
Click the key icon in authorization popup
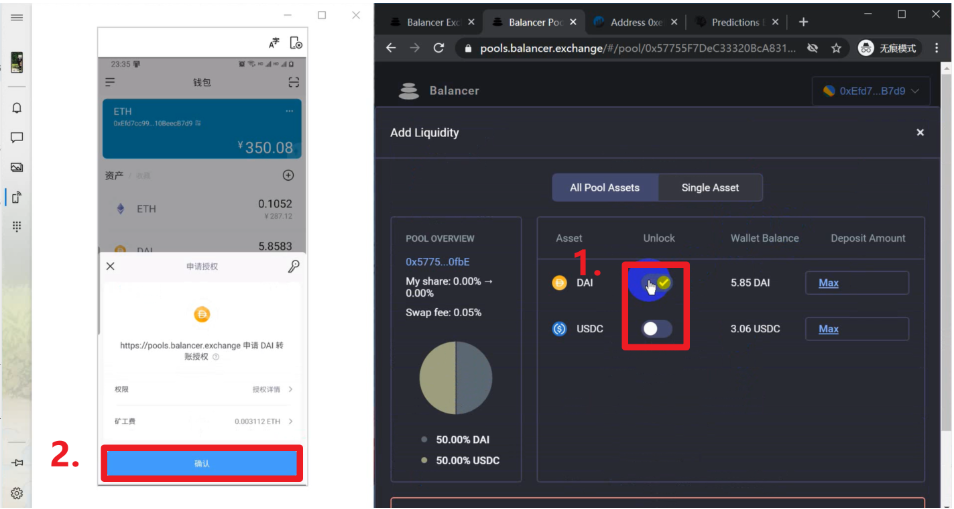point(293,267)
